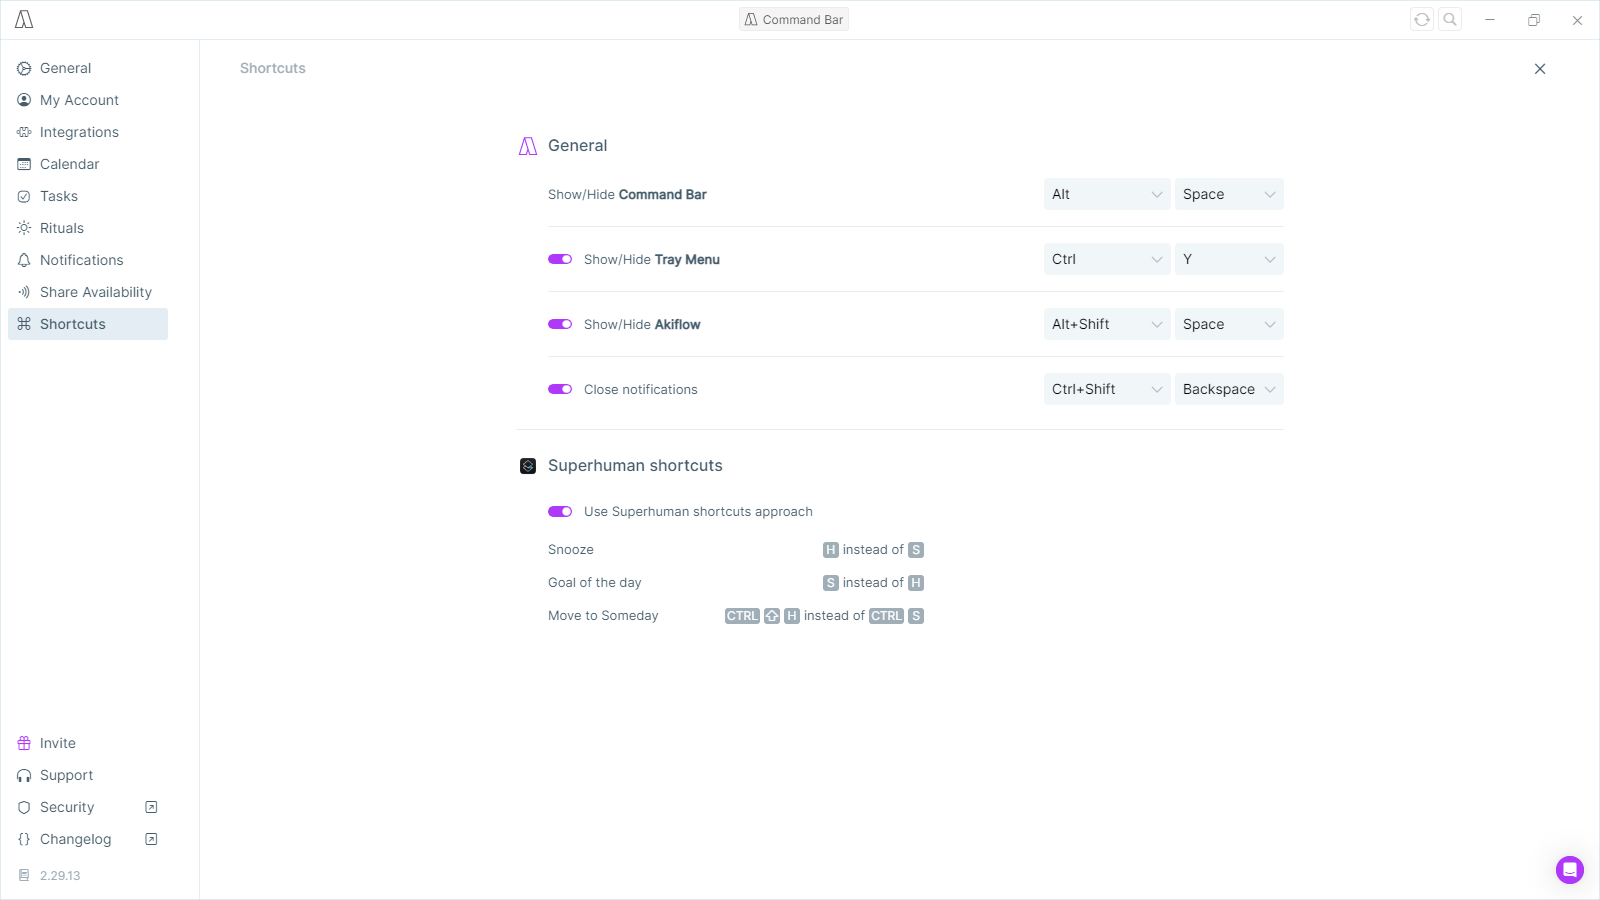1600x900 pixels.
Task: Open the Command Bar button in title bar
Action: 794,19
